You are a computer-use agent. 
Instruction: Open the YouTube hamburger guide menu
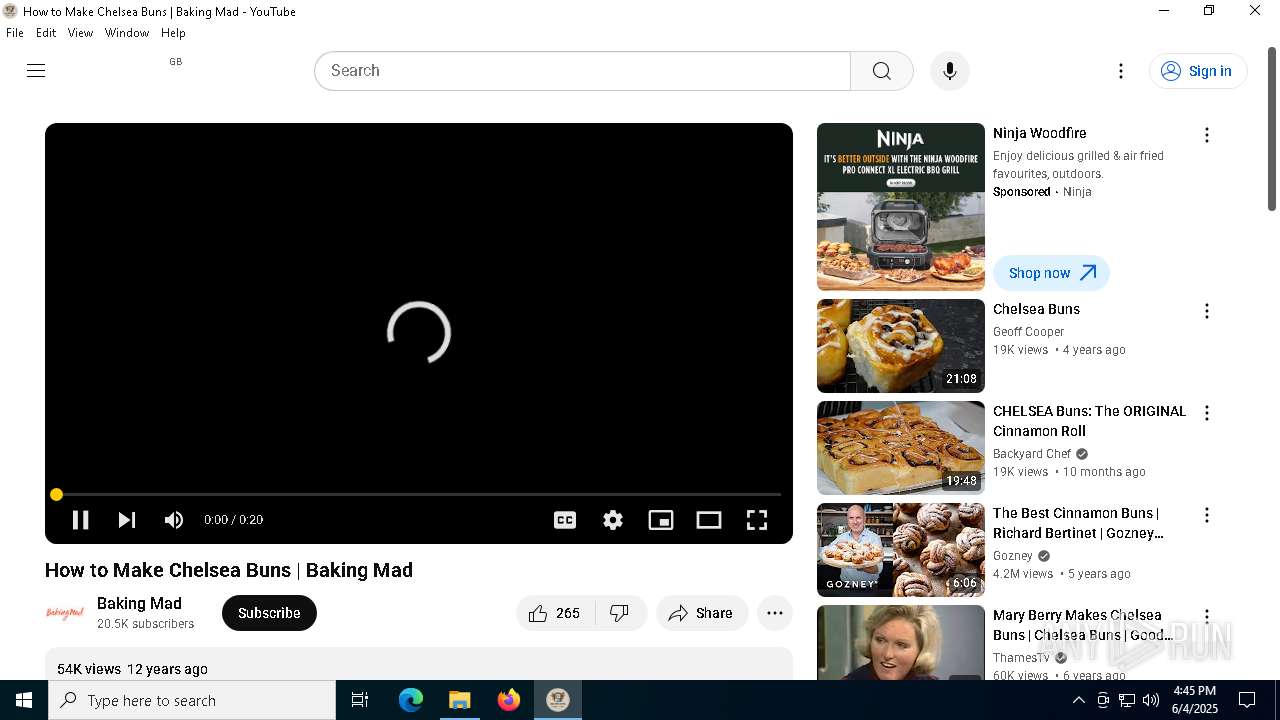click(x=36, y=70)
